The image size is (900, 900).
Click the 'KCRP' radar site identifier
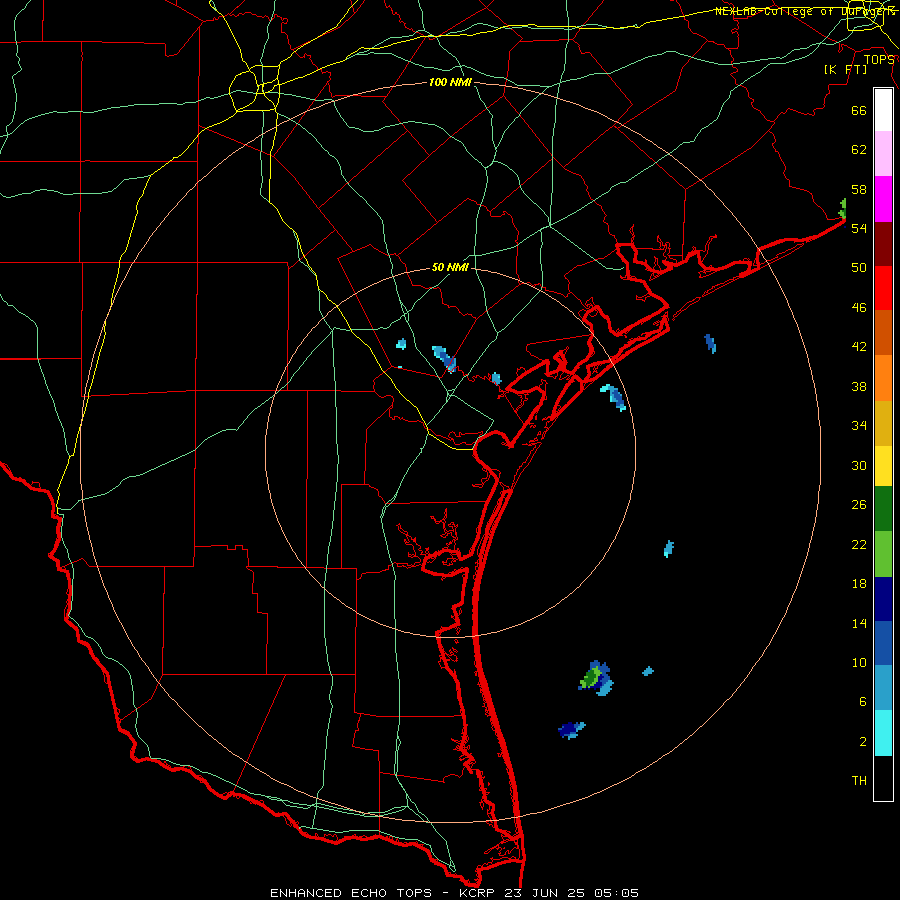478,893
